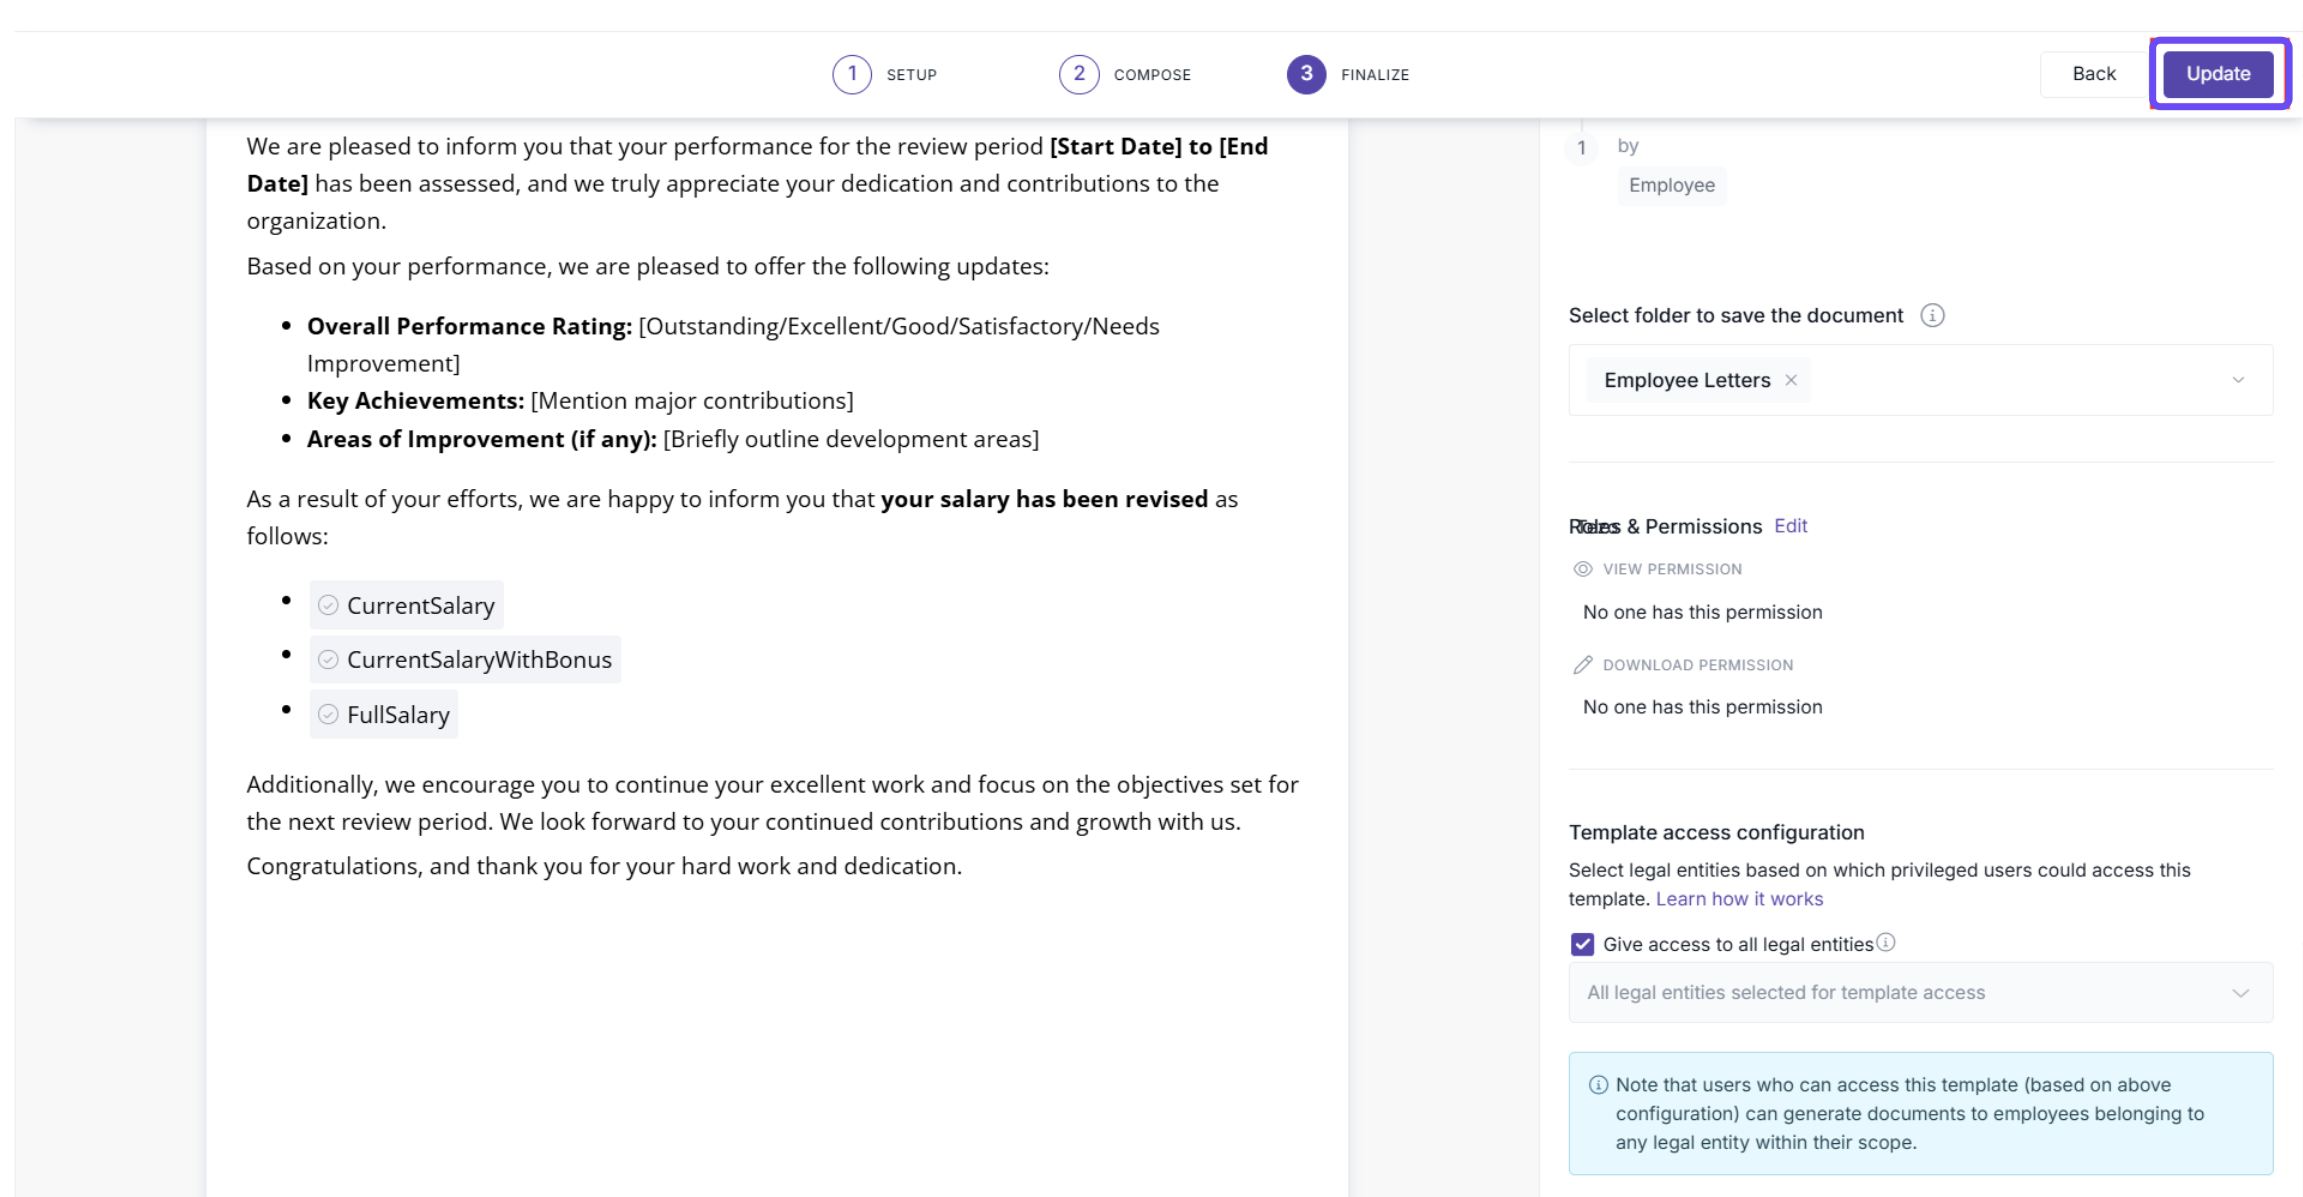Click the info icon beside folder selection label
Image resolution: width=2303 pixels, height=1197 pixels.
click(x=1932, y=316)
